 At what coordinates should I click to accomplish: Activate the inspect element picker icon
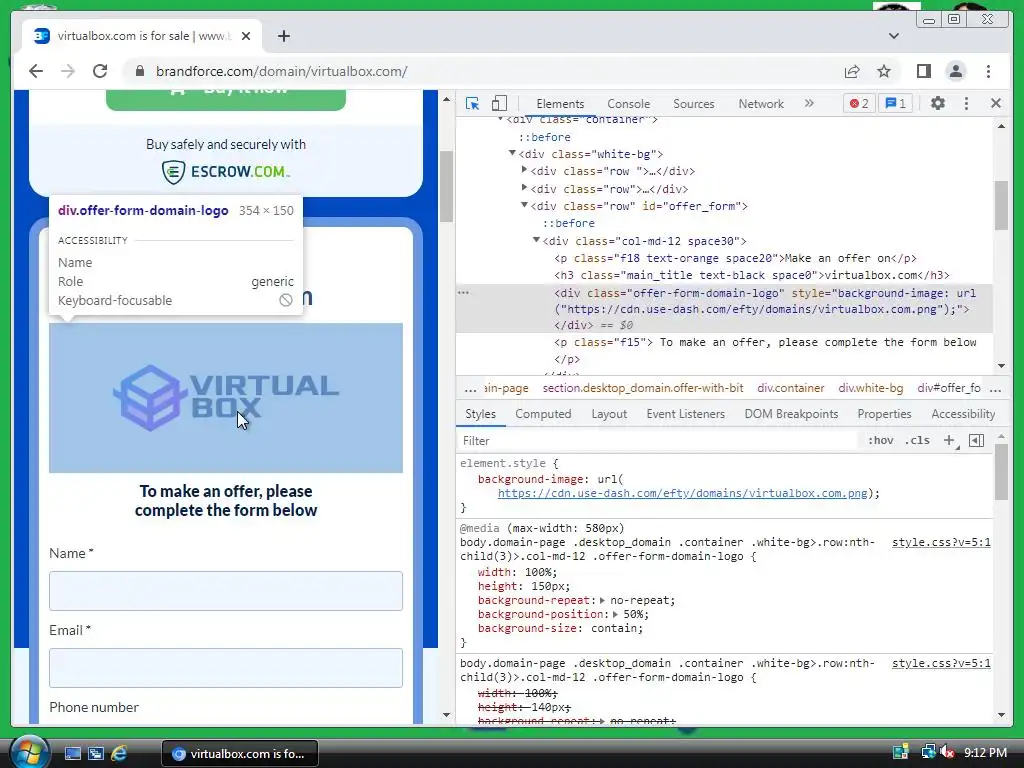pyautogui.click(x=472, y=103)
